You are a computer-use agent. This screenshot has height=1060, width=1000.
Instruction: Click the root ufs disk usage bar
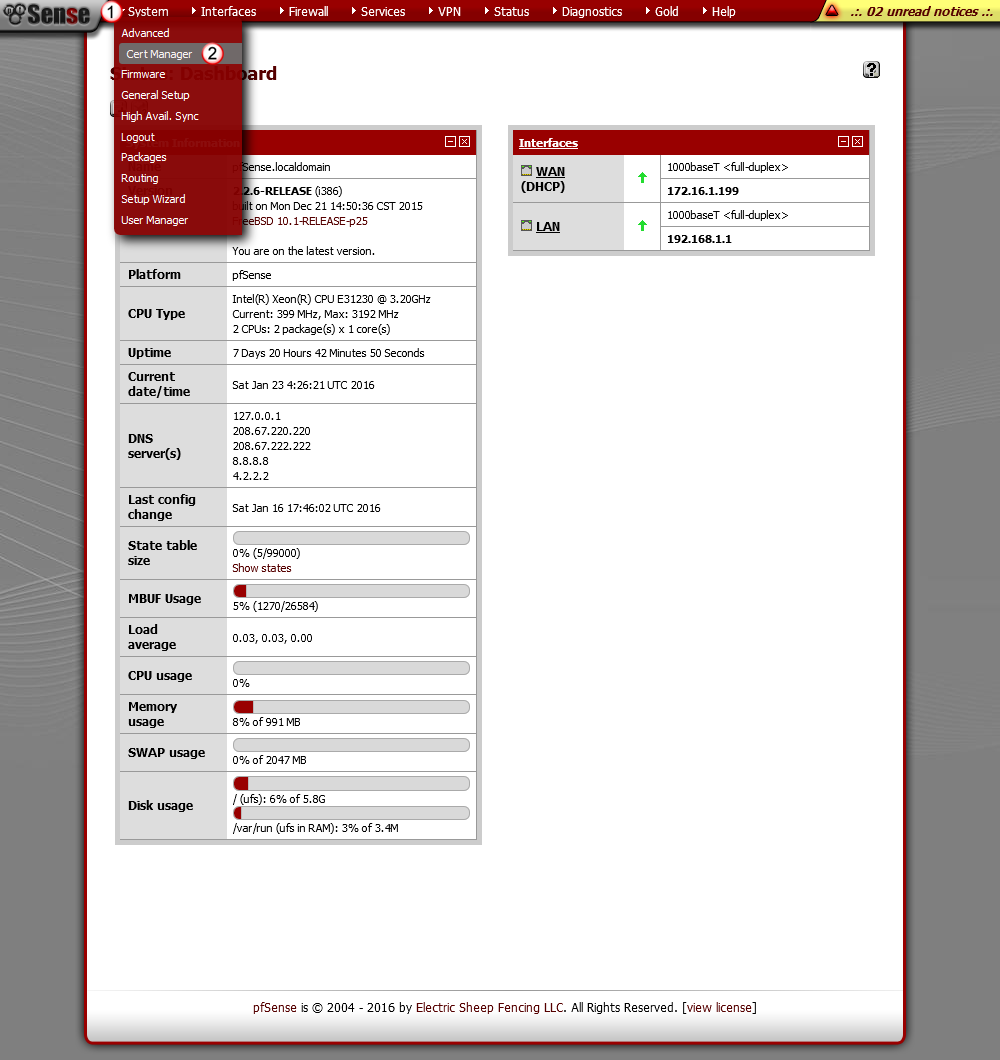click(x=351, y=784)
